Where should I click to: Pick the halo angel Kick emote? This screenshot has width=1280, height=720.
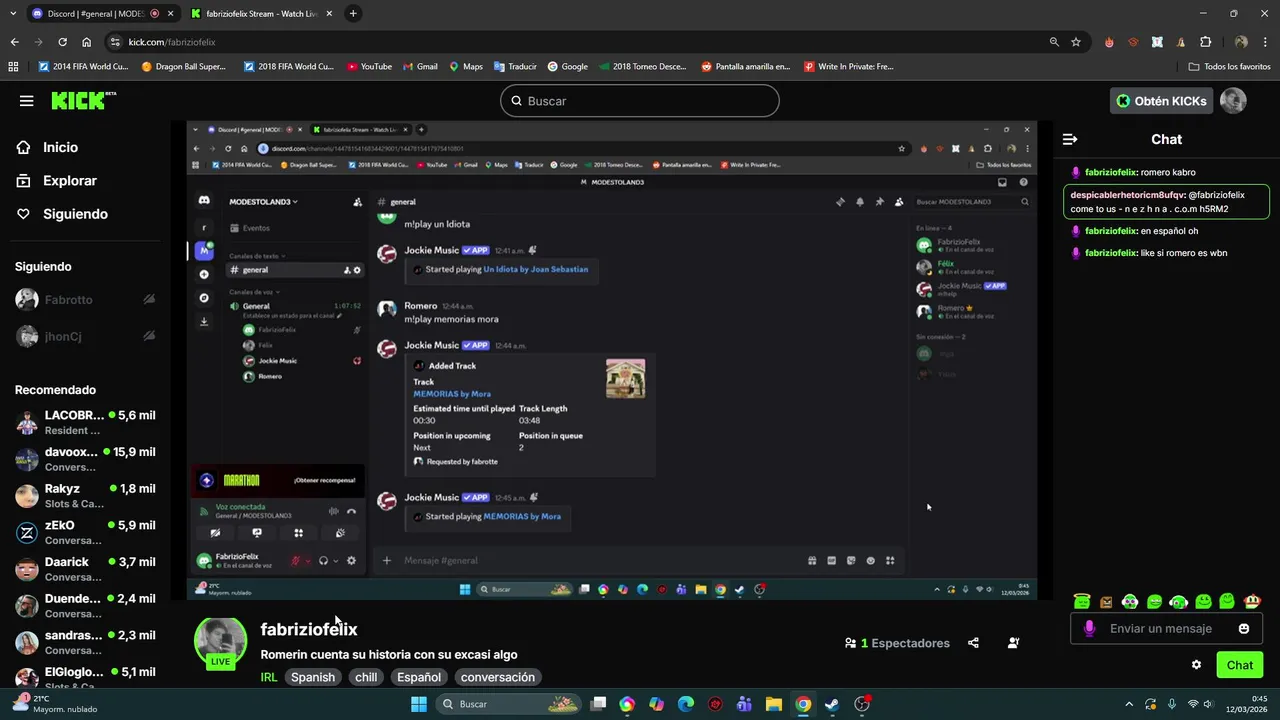(x=1082, y=601)
